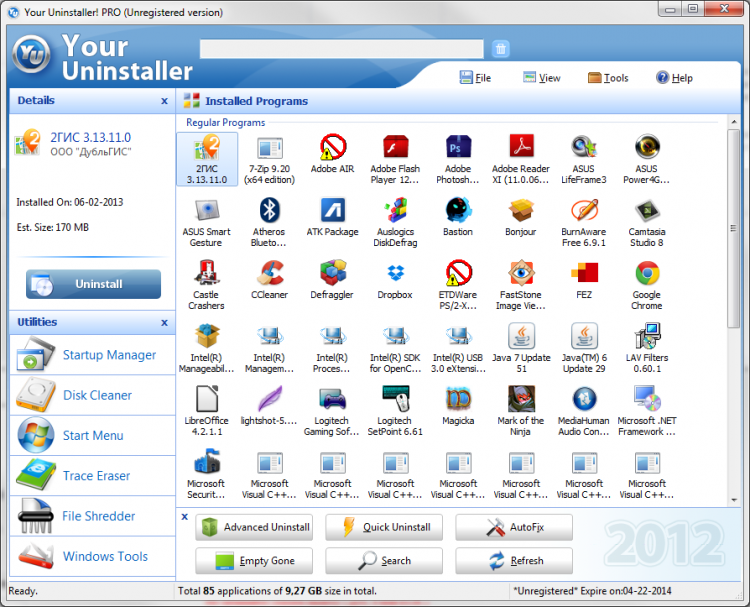Click the Uninstall button in Details
Screen dimensions: 750x607
point(93,284)
